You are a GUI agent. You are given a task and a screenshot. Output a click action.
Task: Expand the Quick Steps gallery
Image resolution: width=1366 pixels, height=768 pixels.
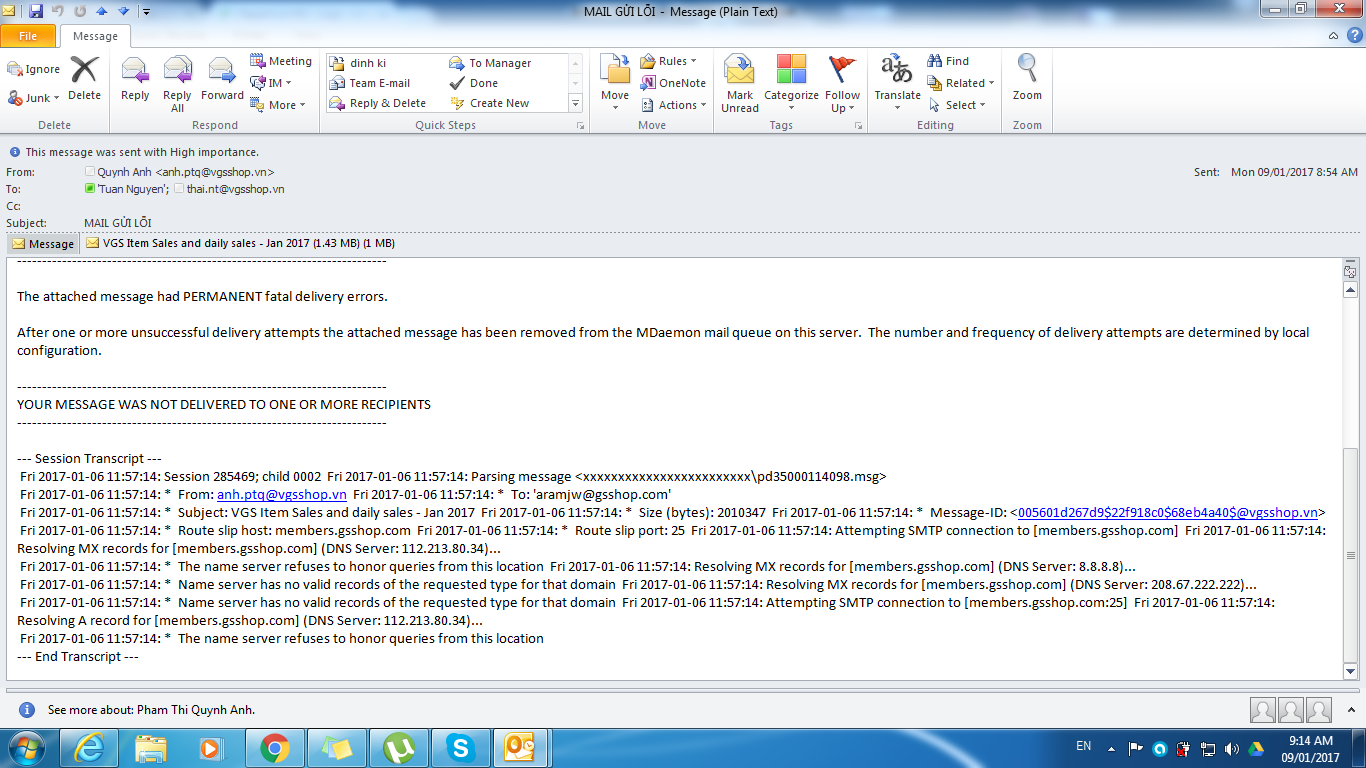pos(575,103)
